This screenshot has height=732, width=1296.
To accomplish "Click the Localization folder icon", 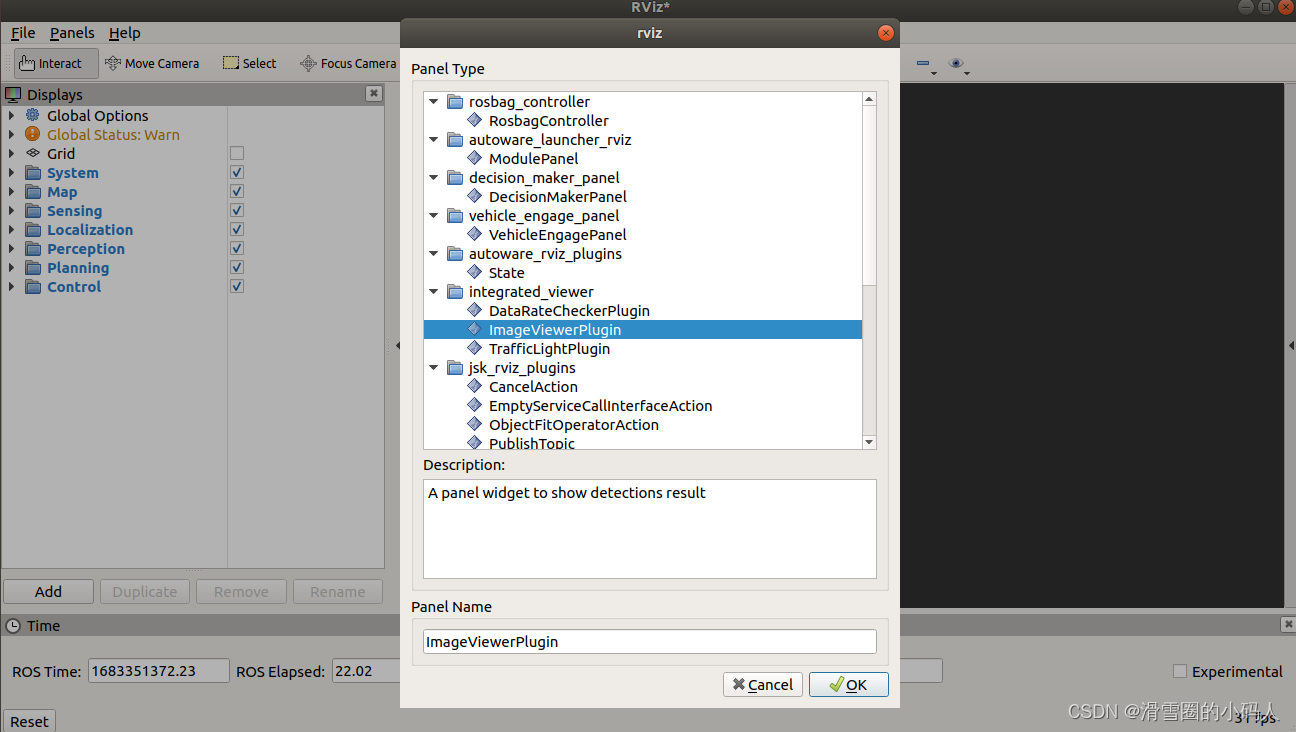I will tap(33, 229).
